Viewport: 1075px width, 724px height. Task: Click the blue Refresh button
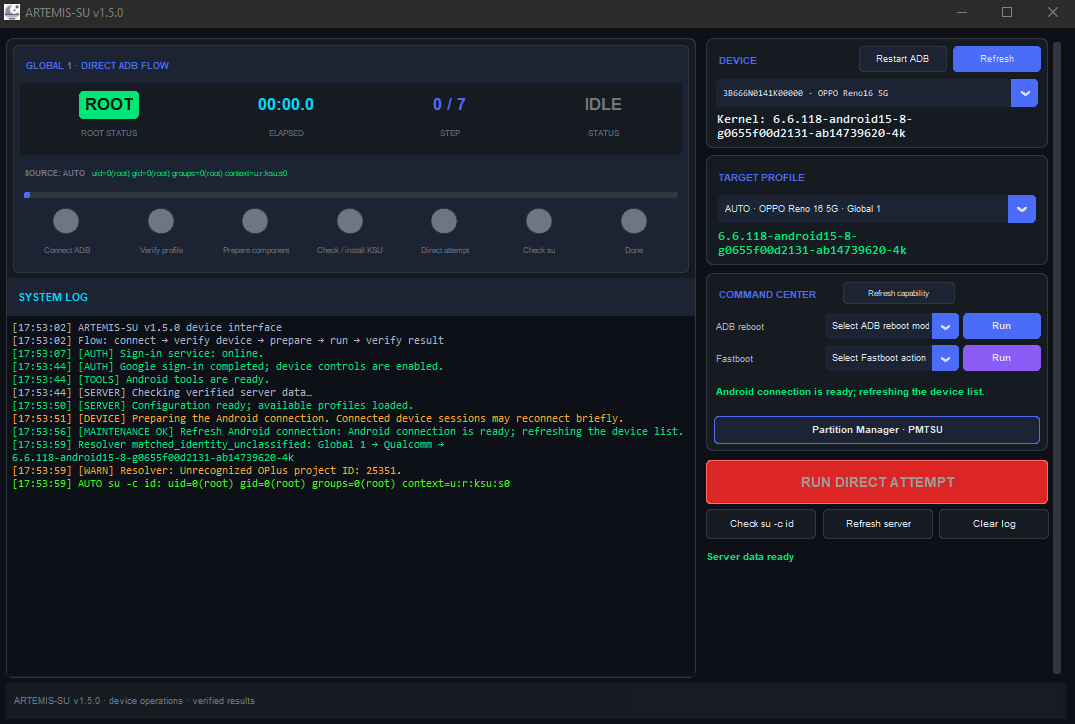(x=997, y=59)
